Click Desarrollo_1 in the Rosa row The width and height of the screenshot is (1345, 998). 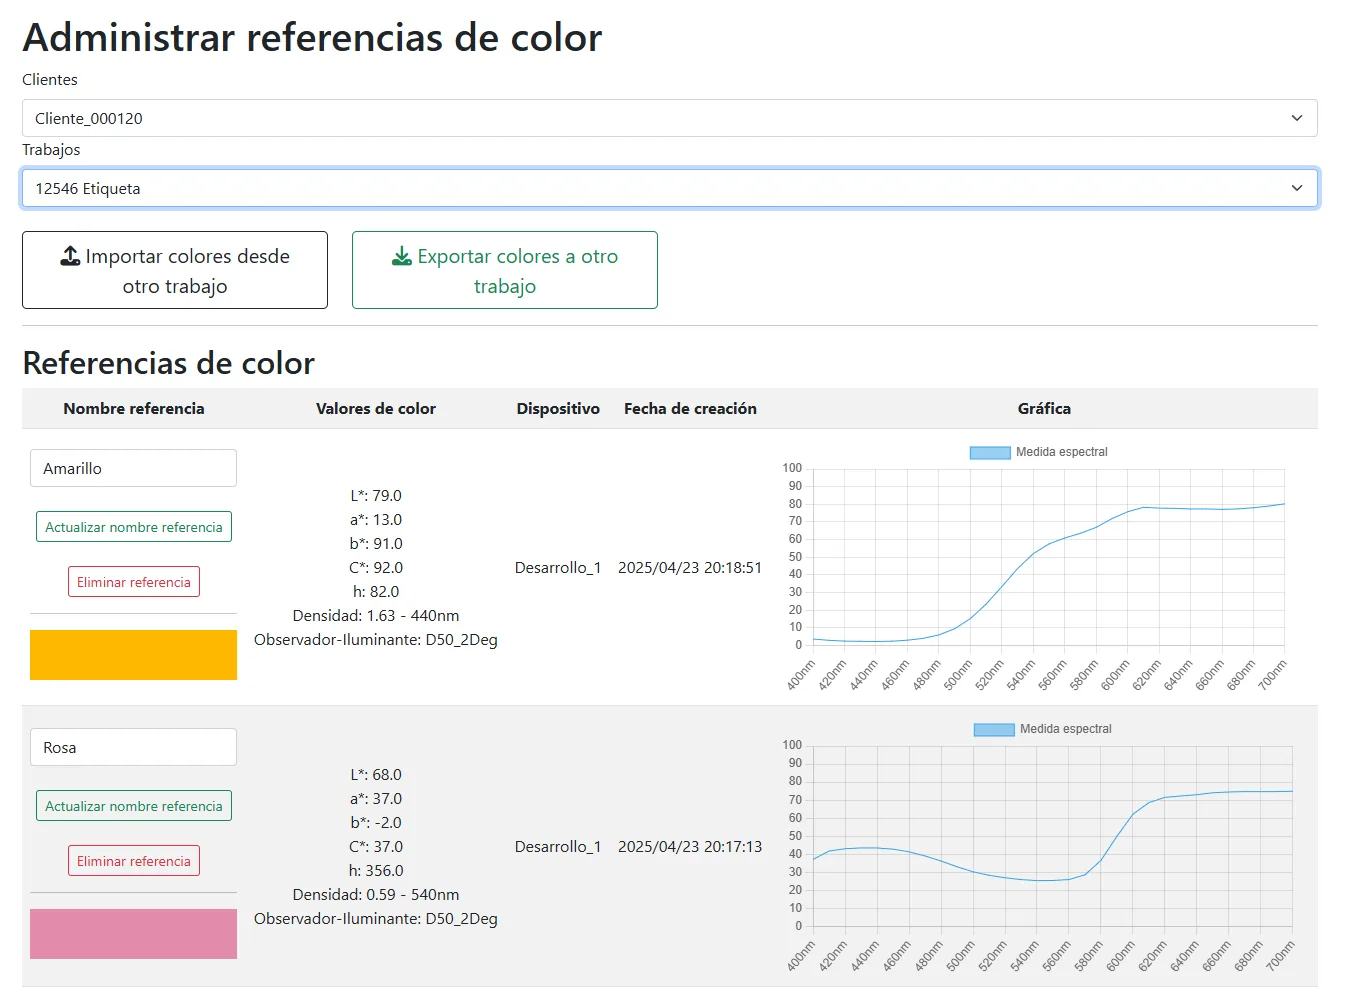pos(558,846)
